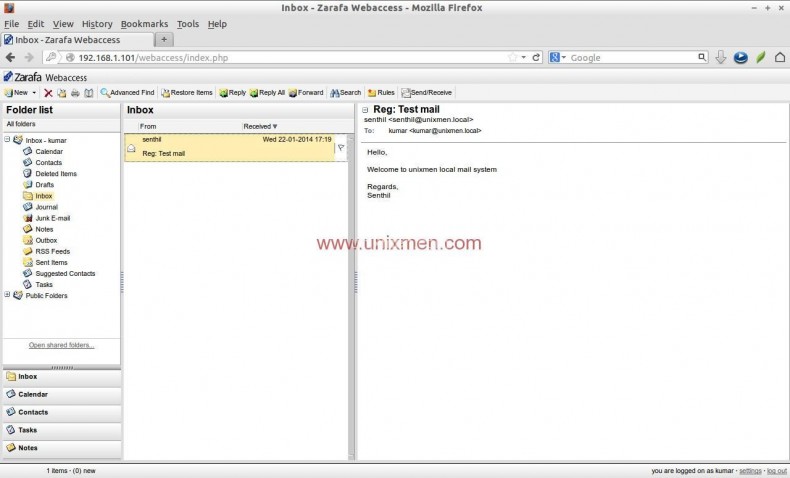Click the New item button

tap(16, 93)
